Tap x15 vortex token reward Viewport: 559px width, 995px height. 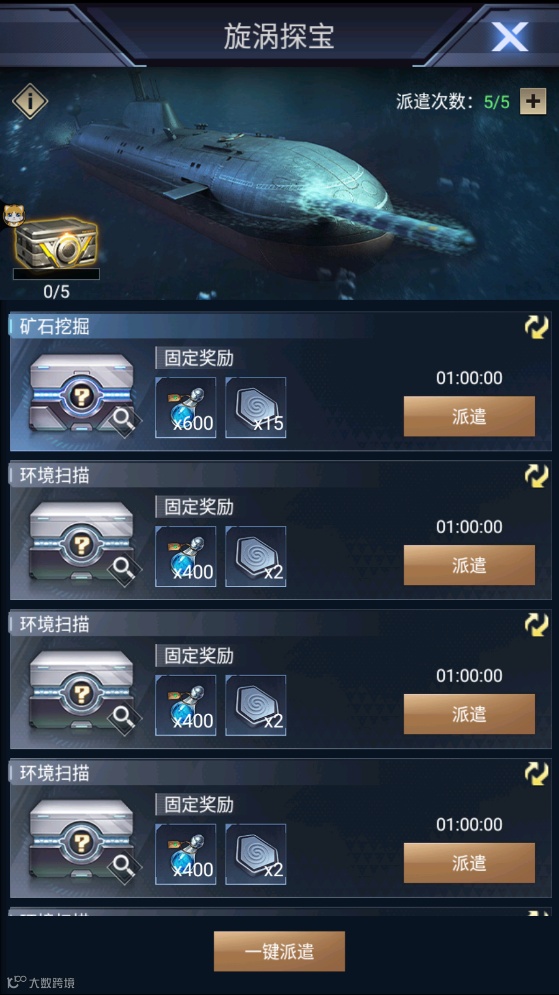[256, 407]
